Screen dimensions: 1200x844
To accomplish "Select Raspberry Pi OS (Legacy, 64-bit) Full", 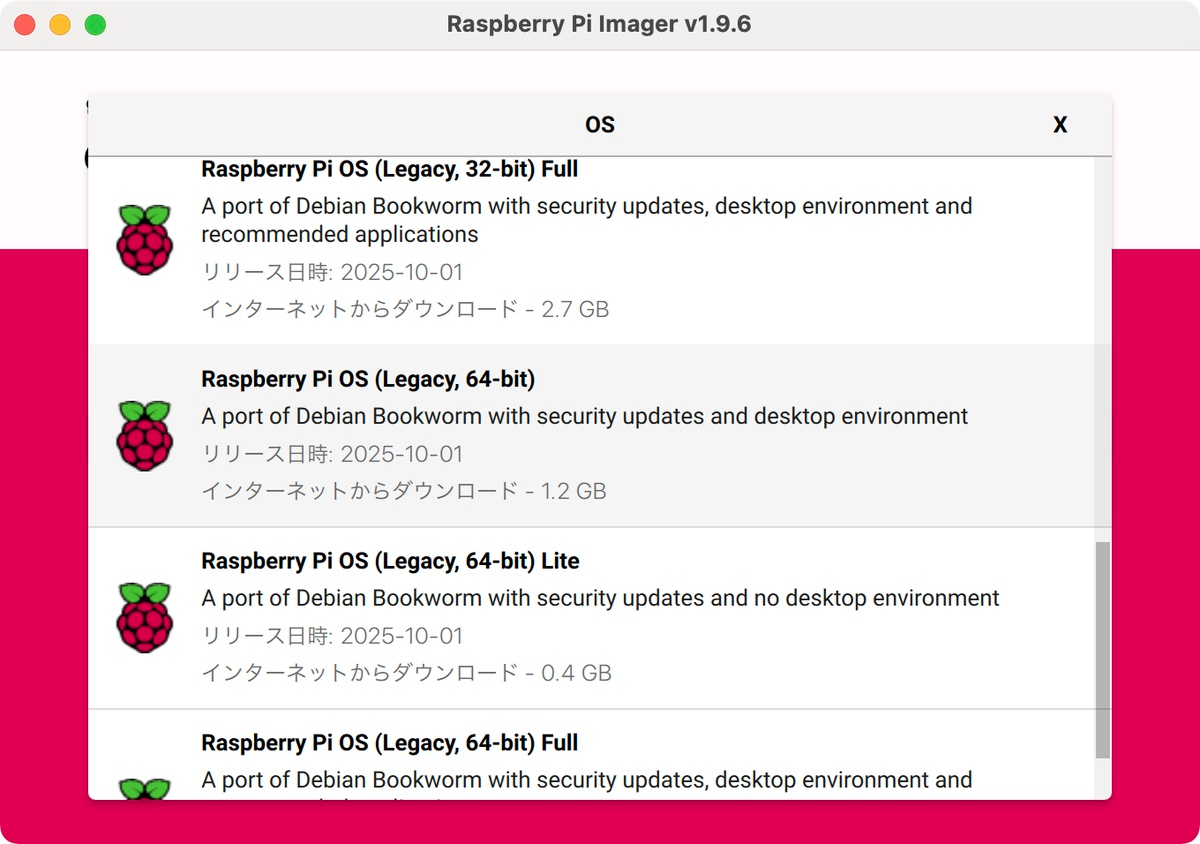I will (x=592, y=754).
